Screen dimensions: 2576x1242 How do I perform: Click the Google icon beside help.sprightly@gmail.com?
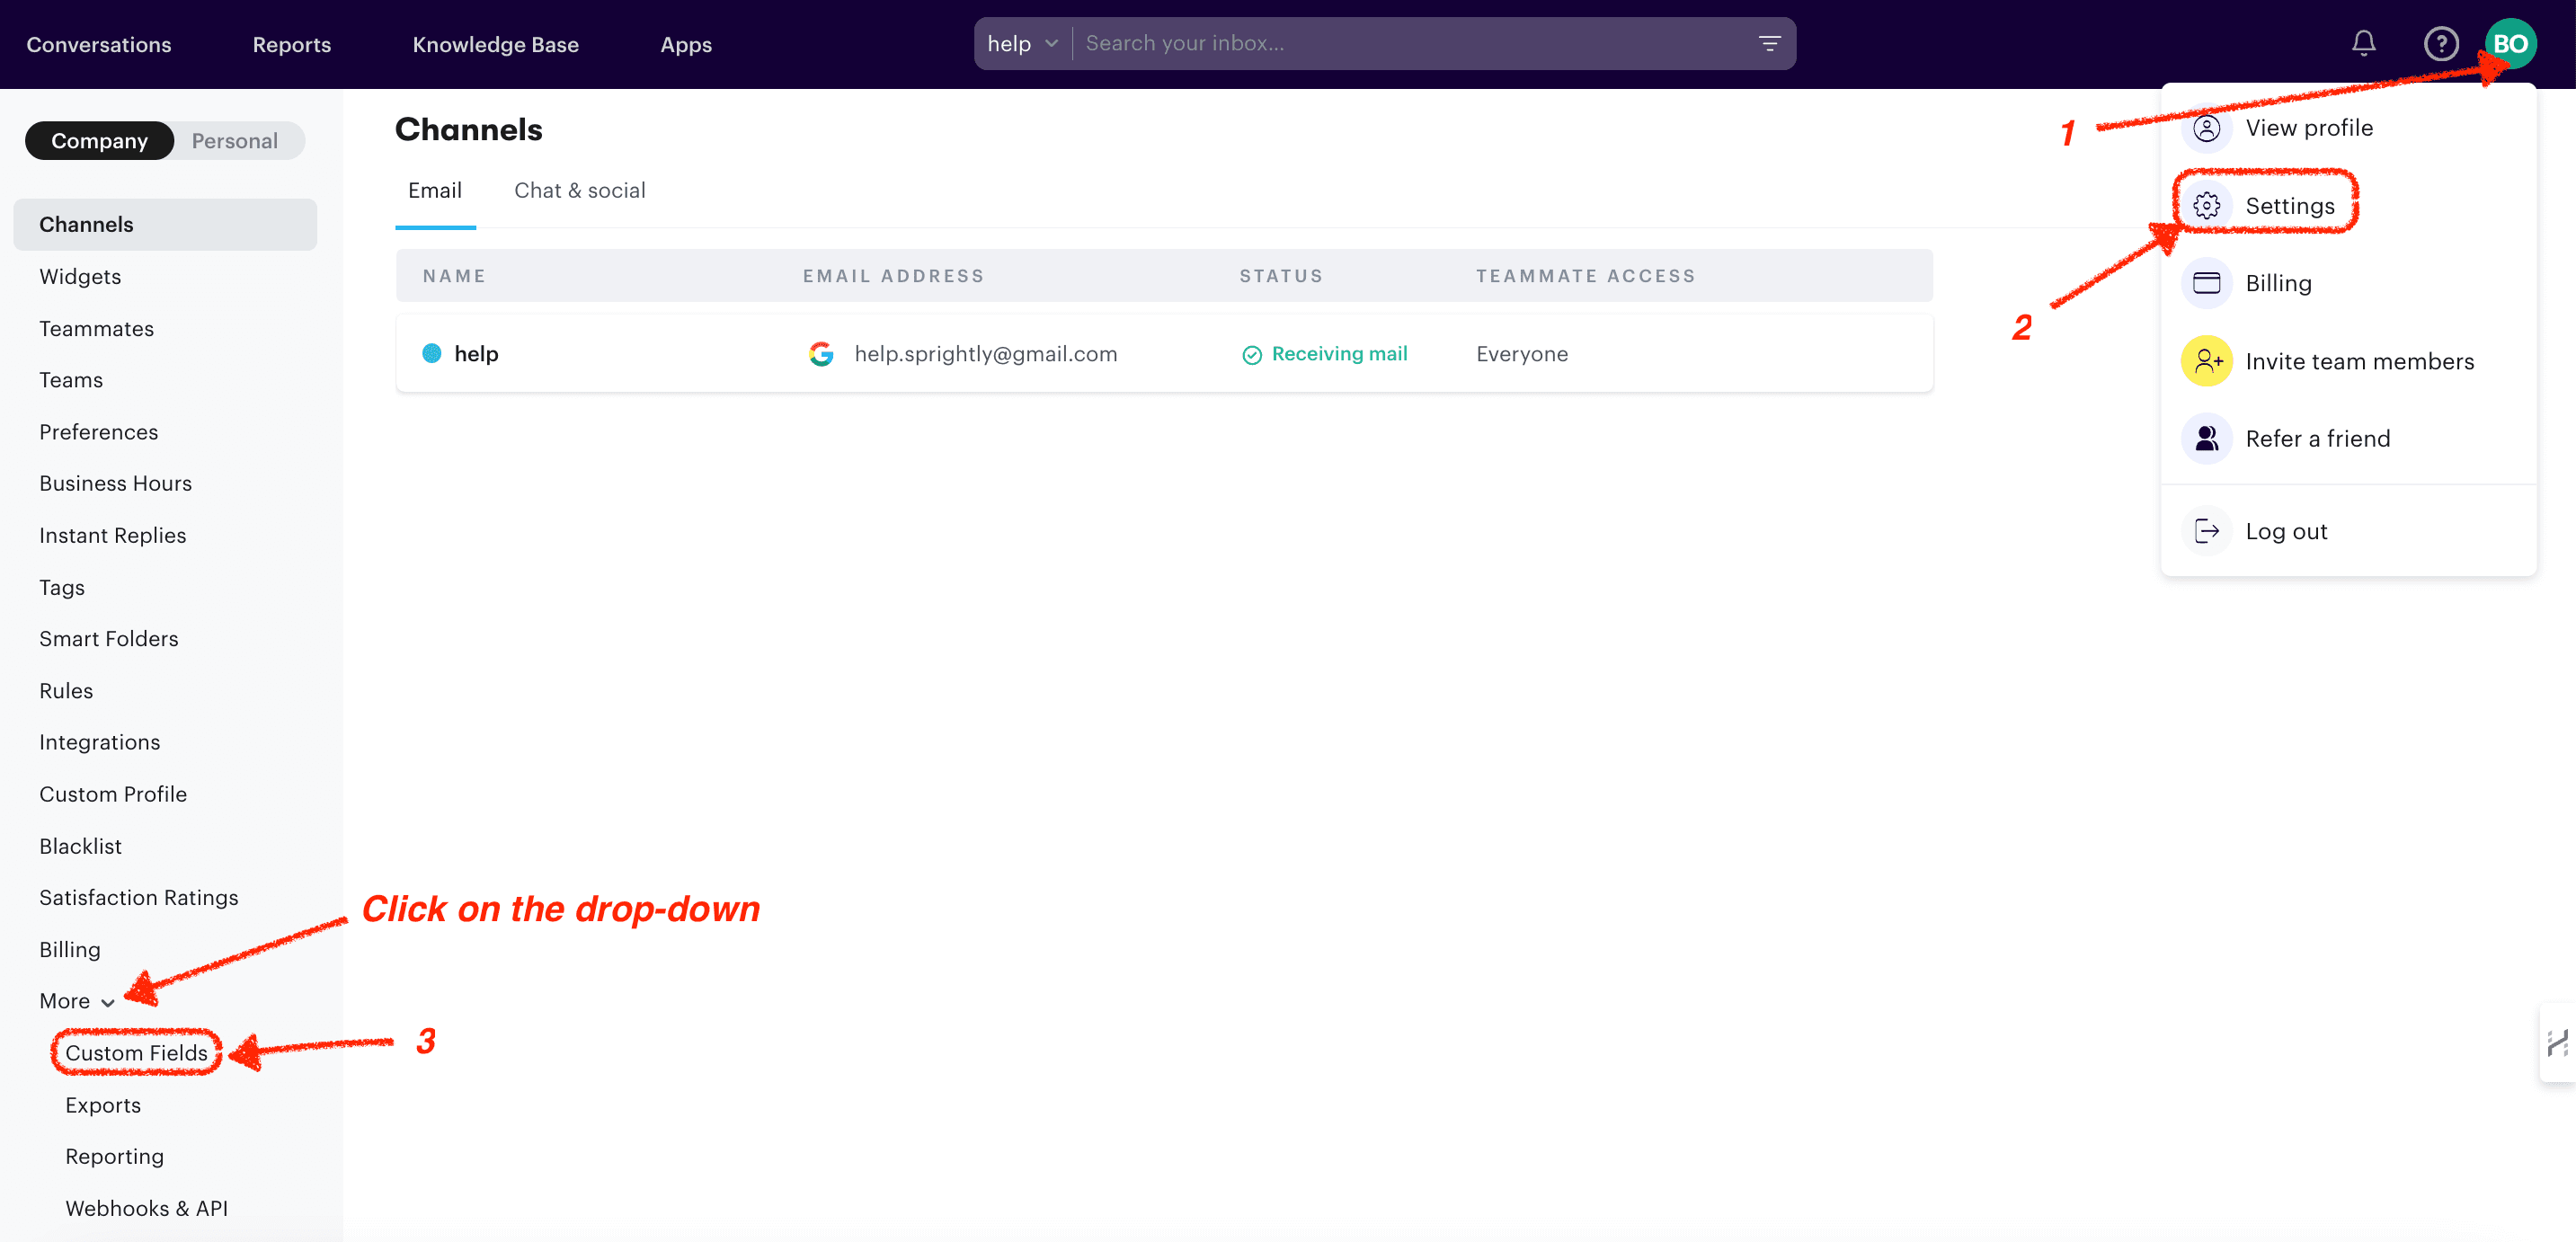click(821, 353)
